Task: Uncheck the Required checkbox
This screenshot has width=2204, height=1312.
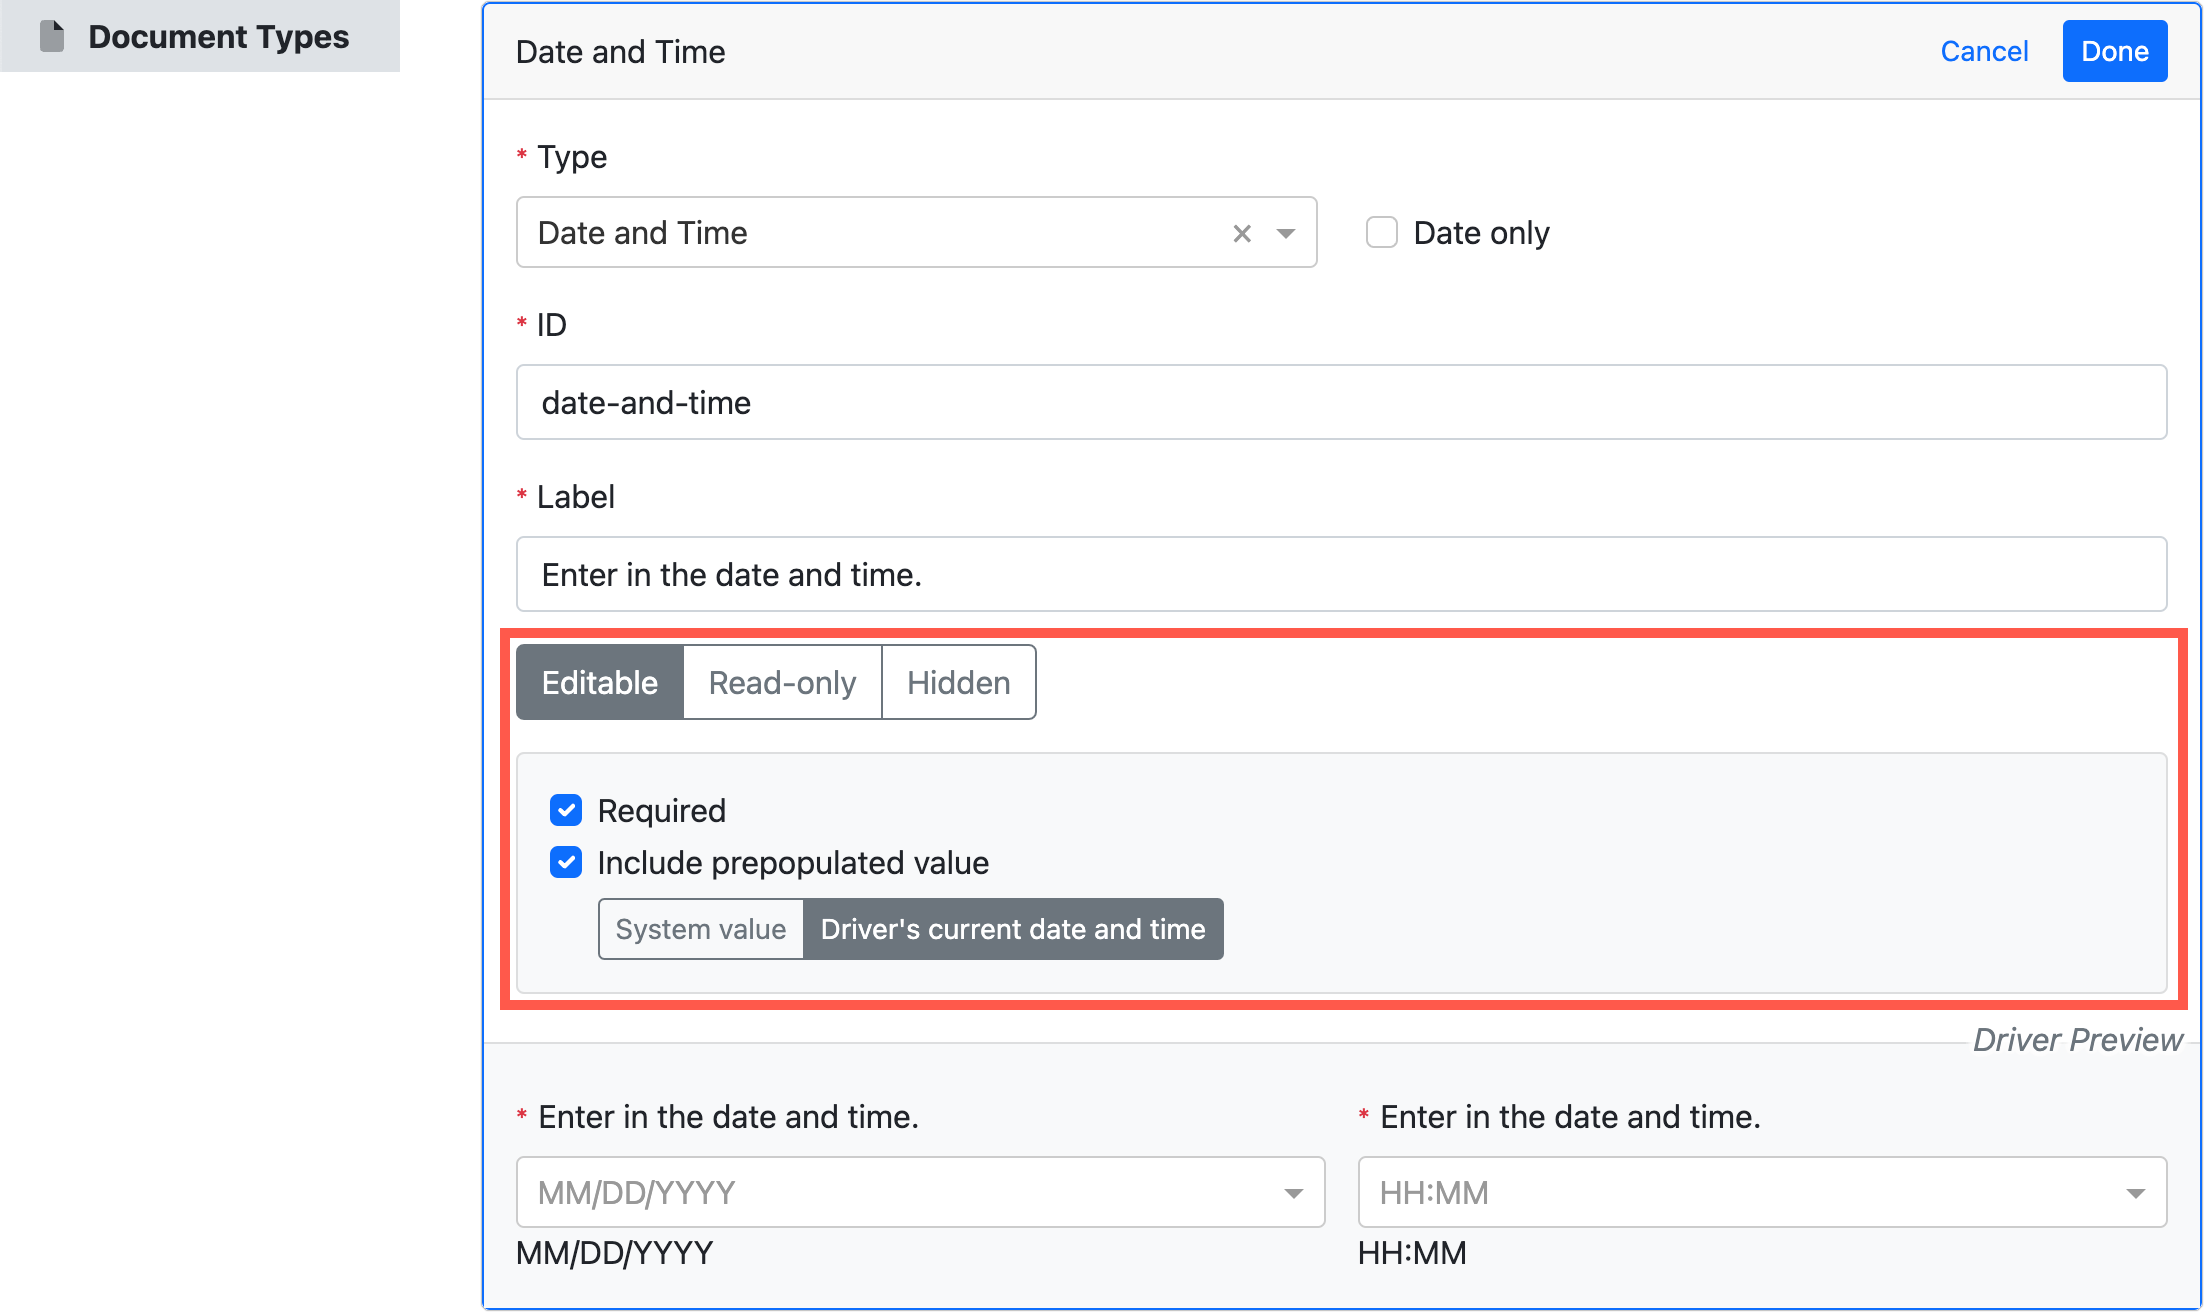Action: [566, 810]
